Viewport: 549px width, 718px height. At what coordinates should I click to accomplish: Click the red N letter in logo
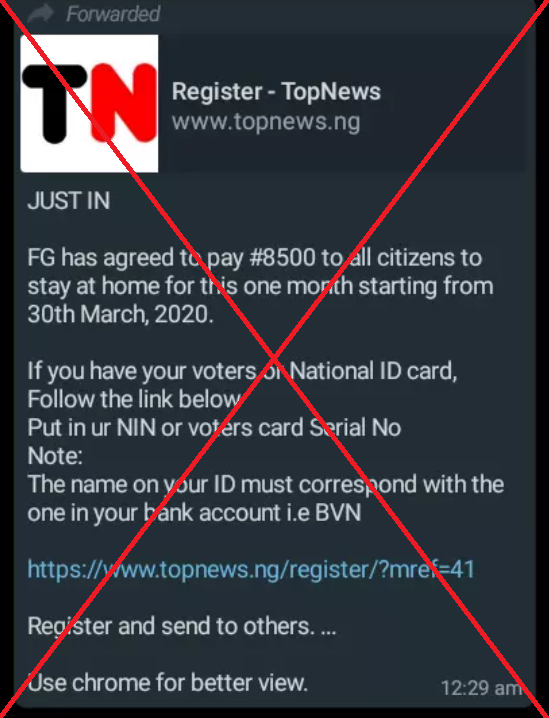124,103
